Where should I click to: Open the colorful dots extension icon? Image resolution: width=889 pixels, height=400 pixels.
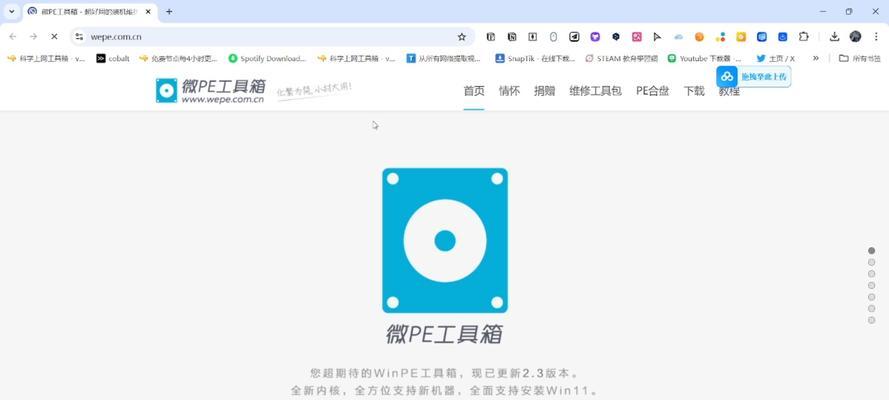(720, 37)
